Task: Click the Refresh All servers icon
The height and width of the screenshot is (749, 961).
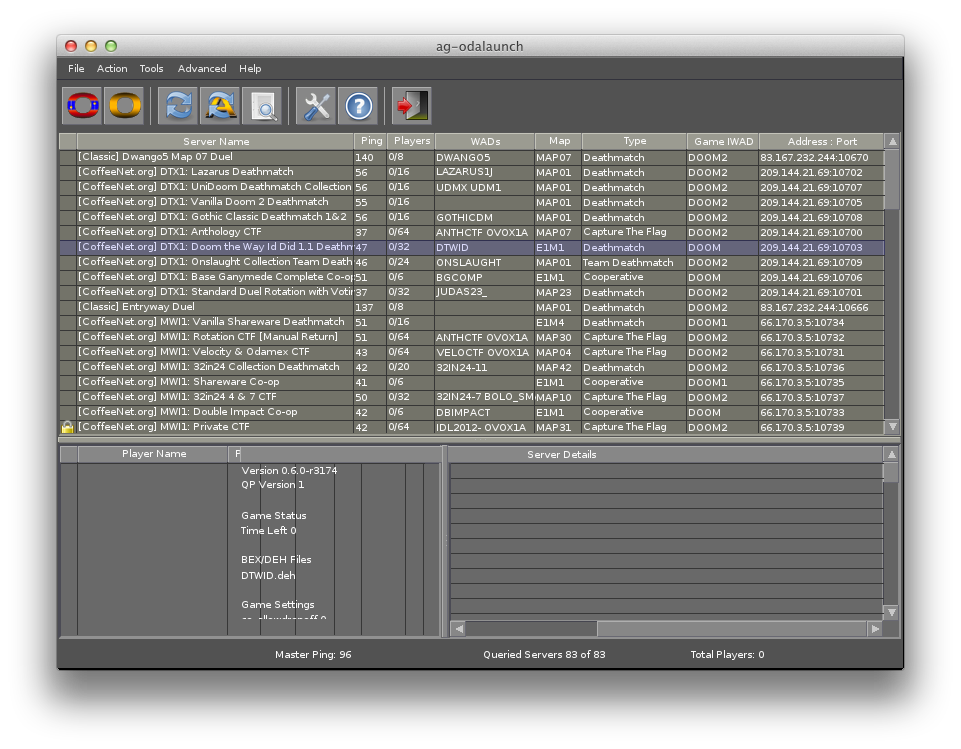Action: click(220, 105)
